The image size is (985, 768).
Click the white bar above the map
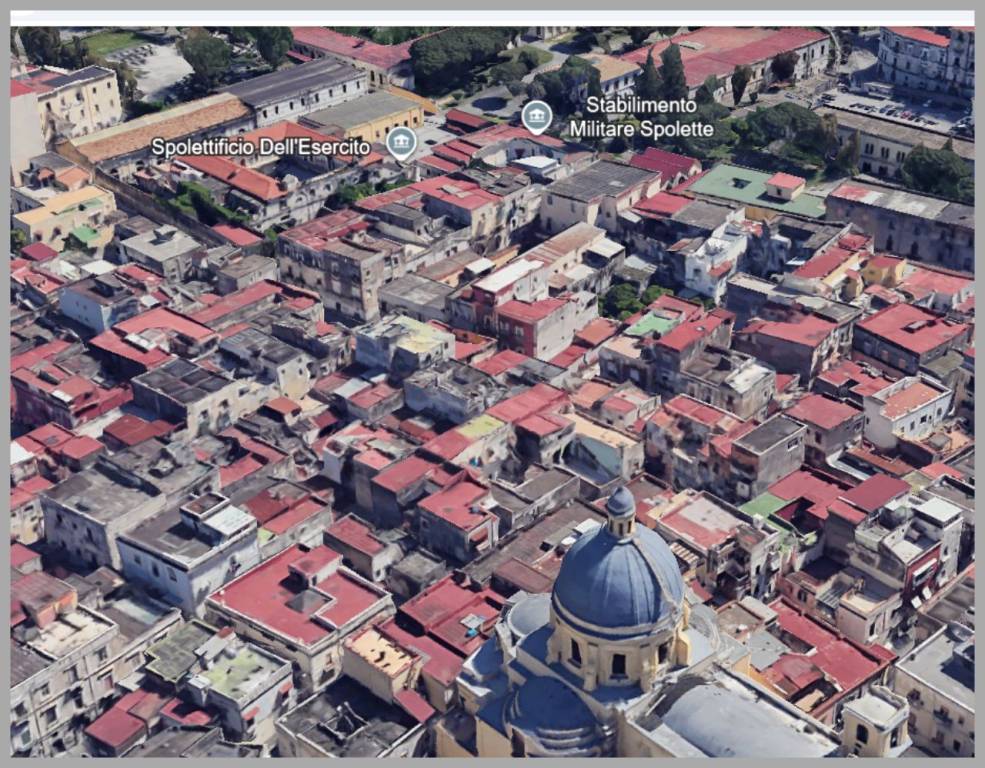(492, 18)
